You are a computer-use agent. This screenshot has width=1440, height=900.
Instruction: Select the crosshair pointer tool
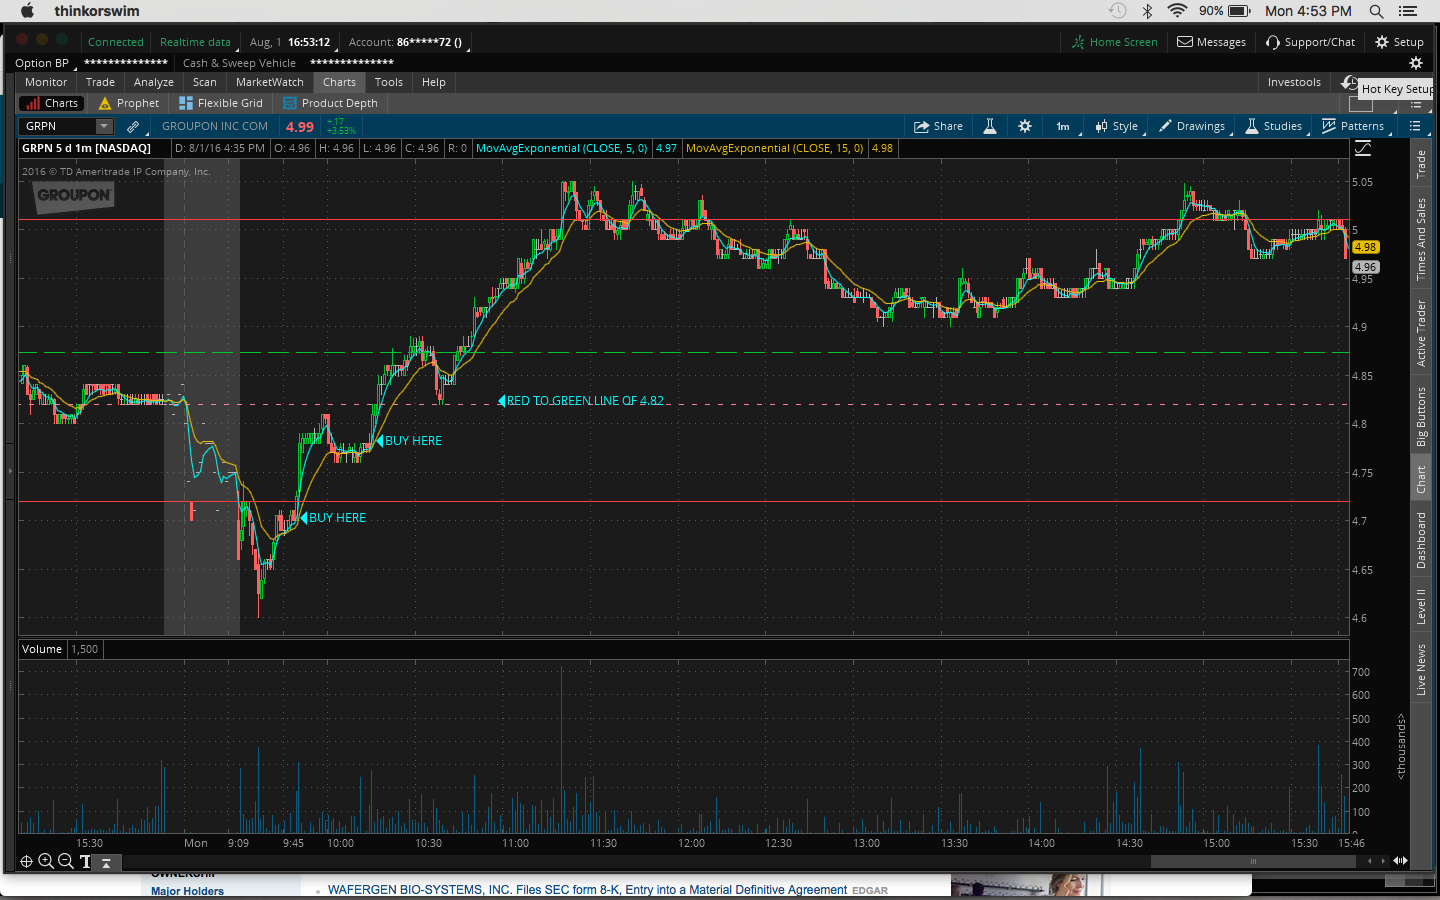click(27, 861)
